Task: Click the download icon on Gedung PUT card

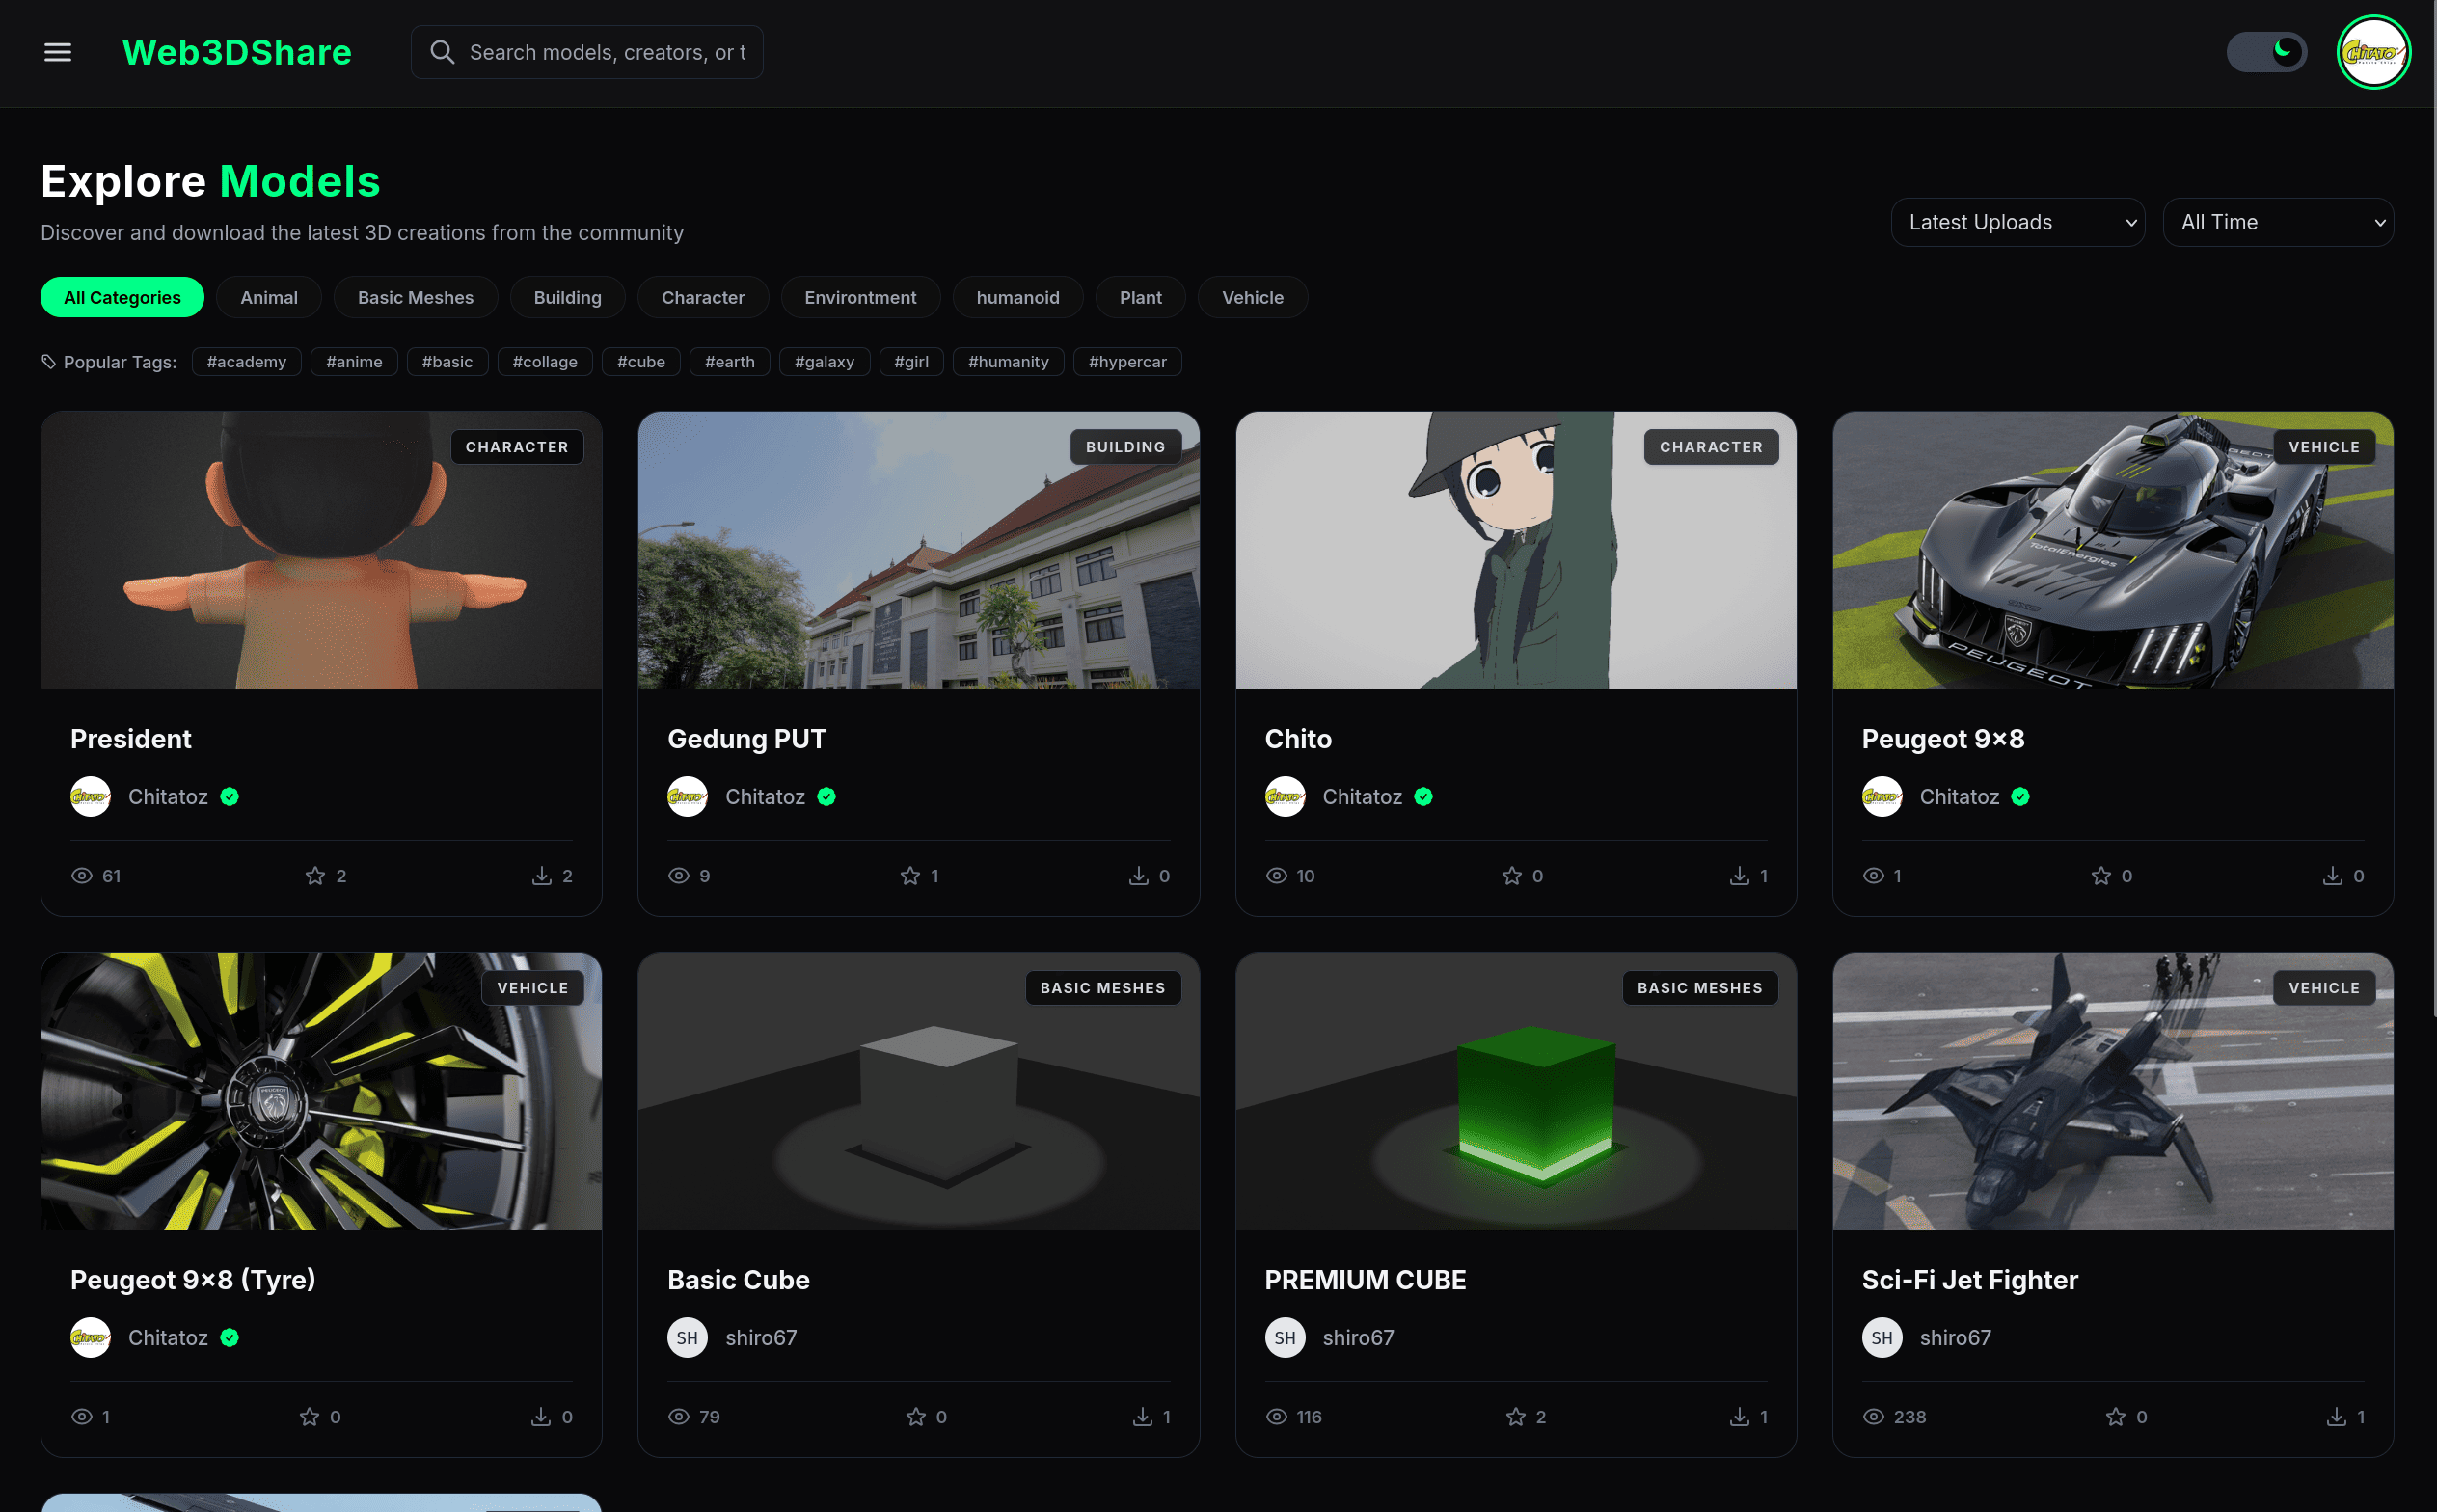Action: (x=1138, y=876)
